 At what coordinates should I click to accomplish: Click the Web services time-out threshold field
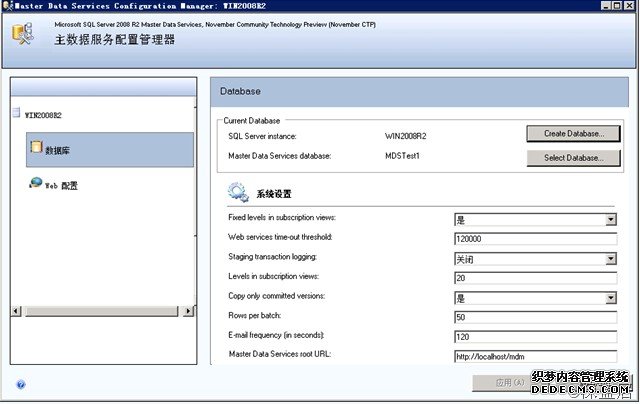point(535,239)
